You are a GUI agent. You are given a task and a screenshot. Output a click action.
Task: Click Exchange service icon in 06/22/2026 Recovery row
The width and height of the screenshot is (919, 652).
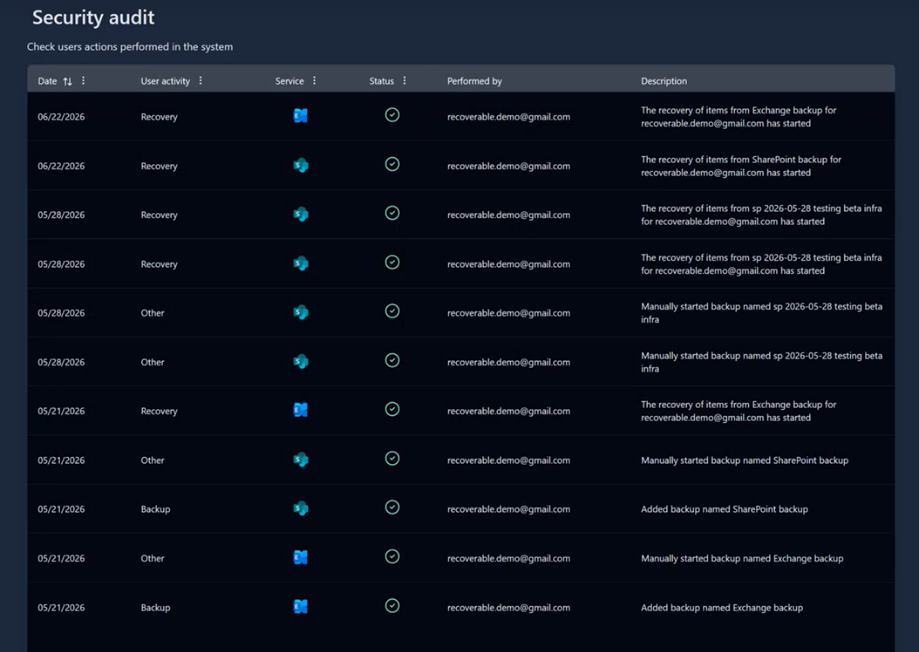tap(301, 116)
